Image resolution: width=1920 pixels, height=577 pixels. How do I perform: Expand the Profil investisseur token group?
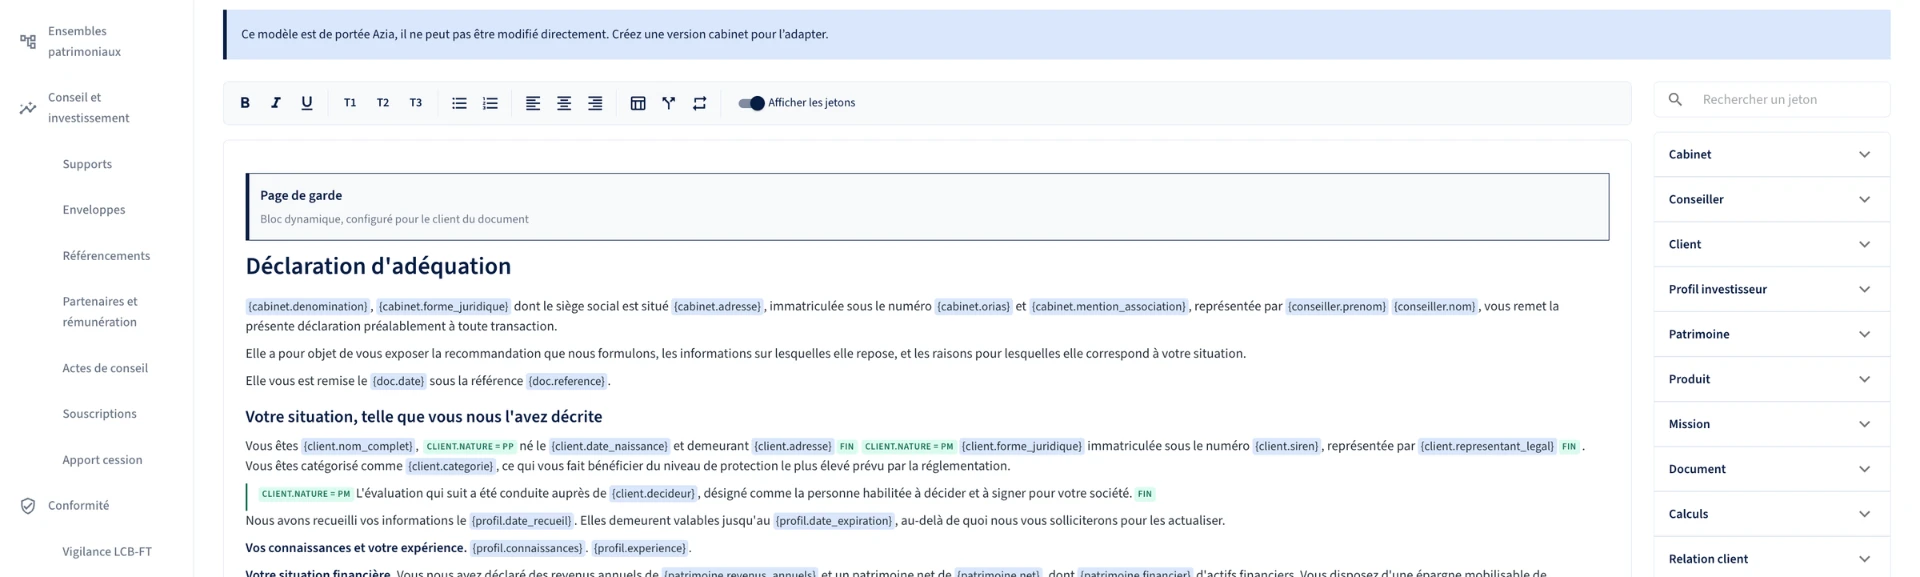click(1771, 289)
